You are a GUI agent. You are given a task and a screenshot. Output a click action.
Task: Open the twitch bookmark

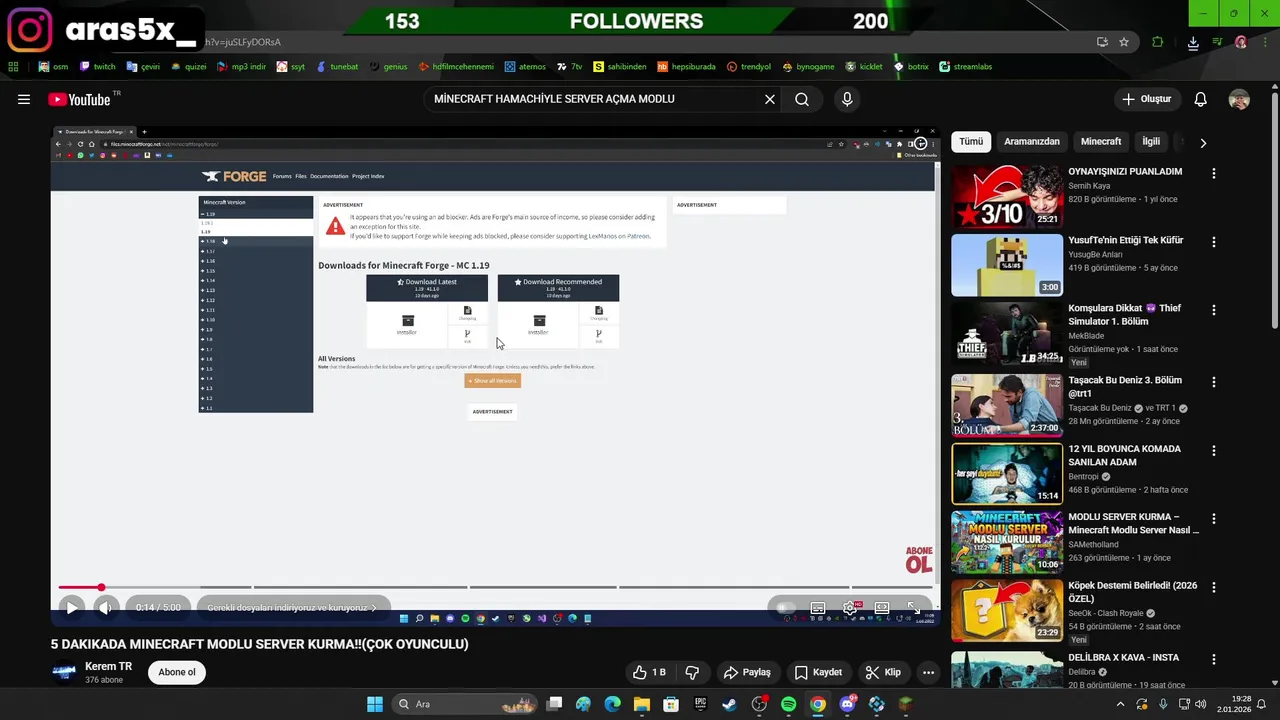click(x=97, y=67)
